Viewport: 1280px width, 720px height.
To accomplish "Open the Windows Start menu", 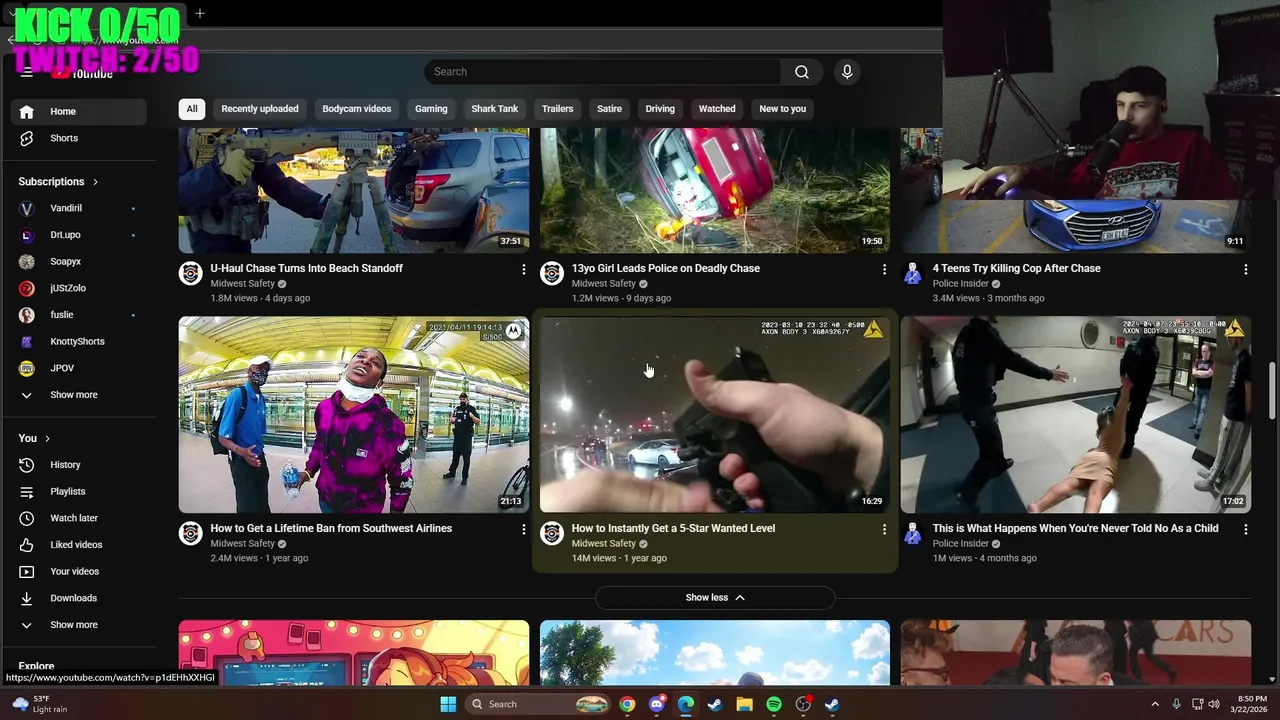I will [448, 704].
